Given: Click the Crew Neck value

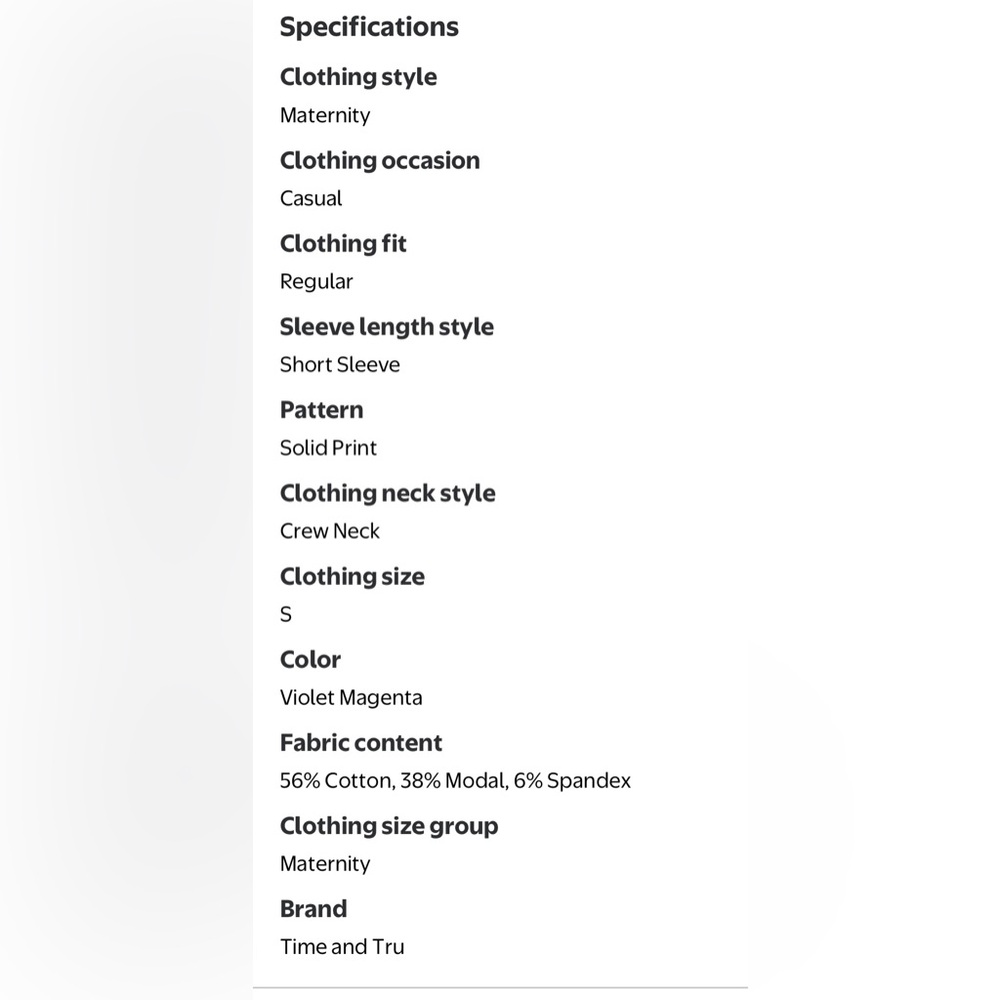Looking at the screenshot, I should [x=330, y=531].
